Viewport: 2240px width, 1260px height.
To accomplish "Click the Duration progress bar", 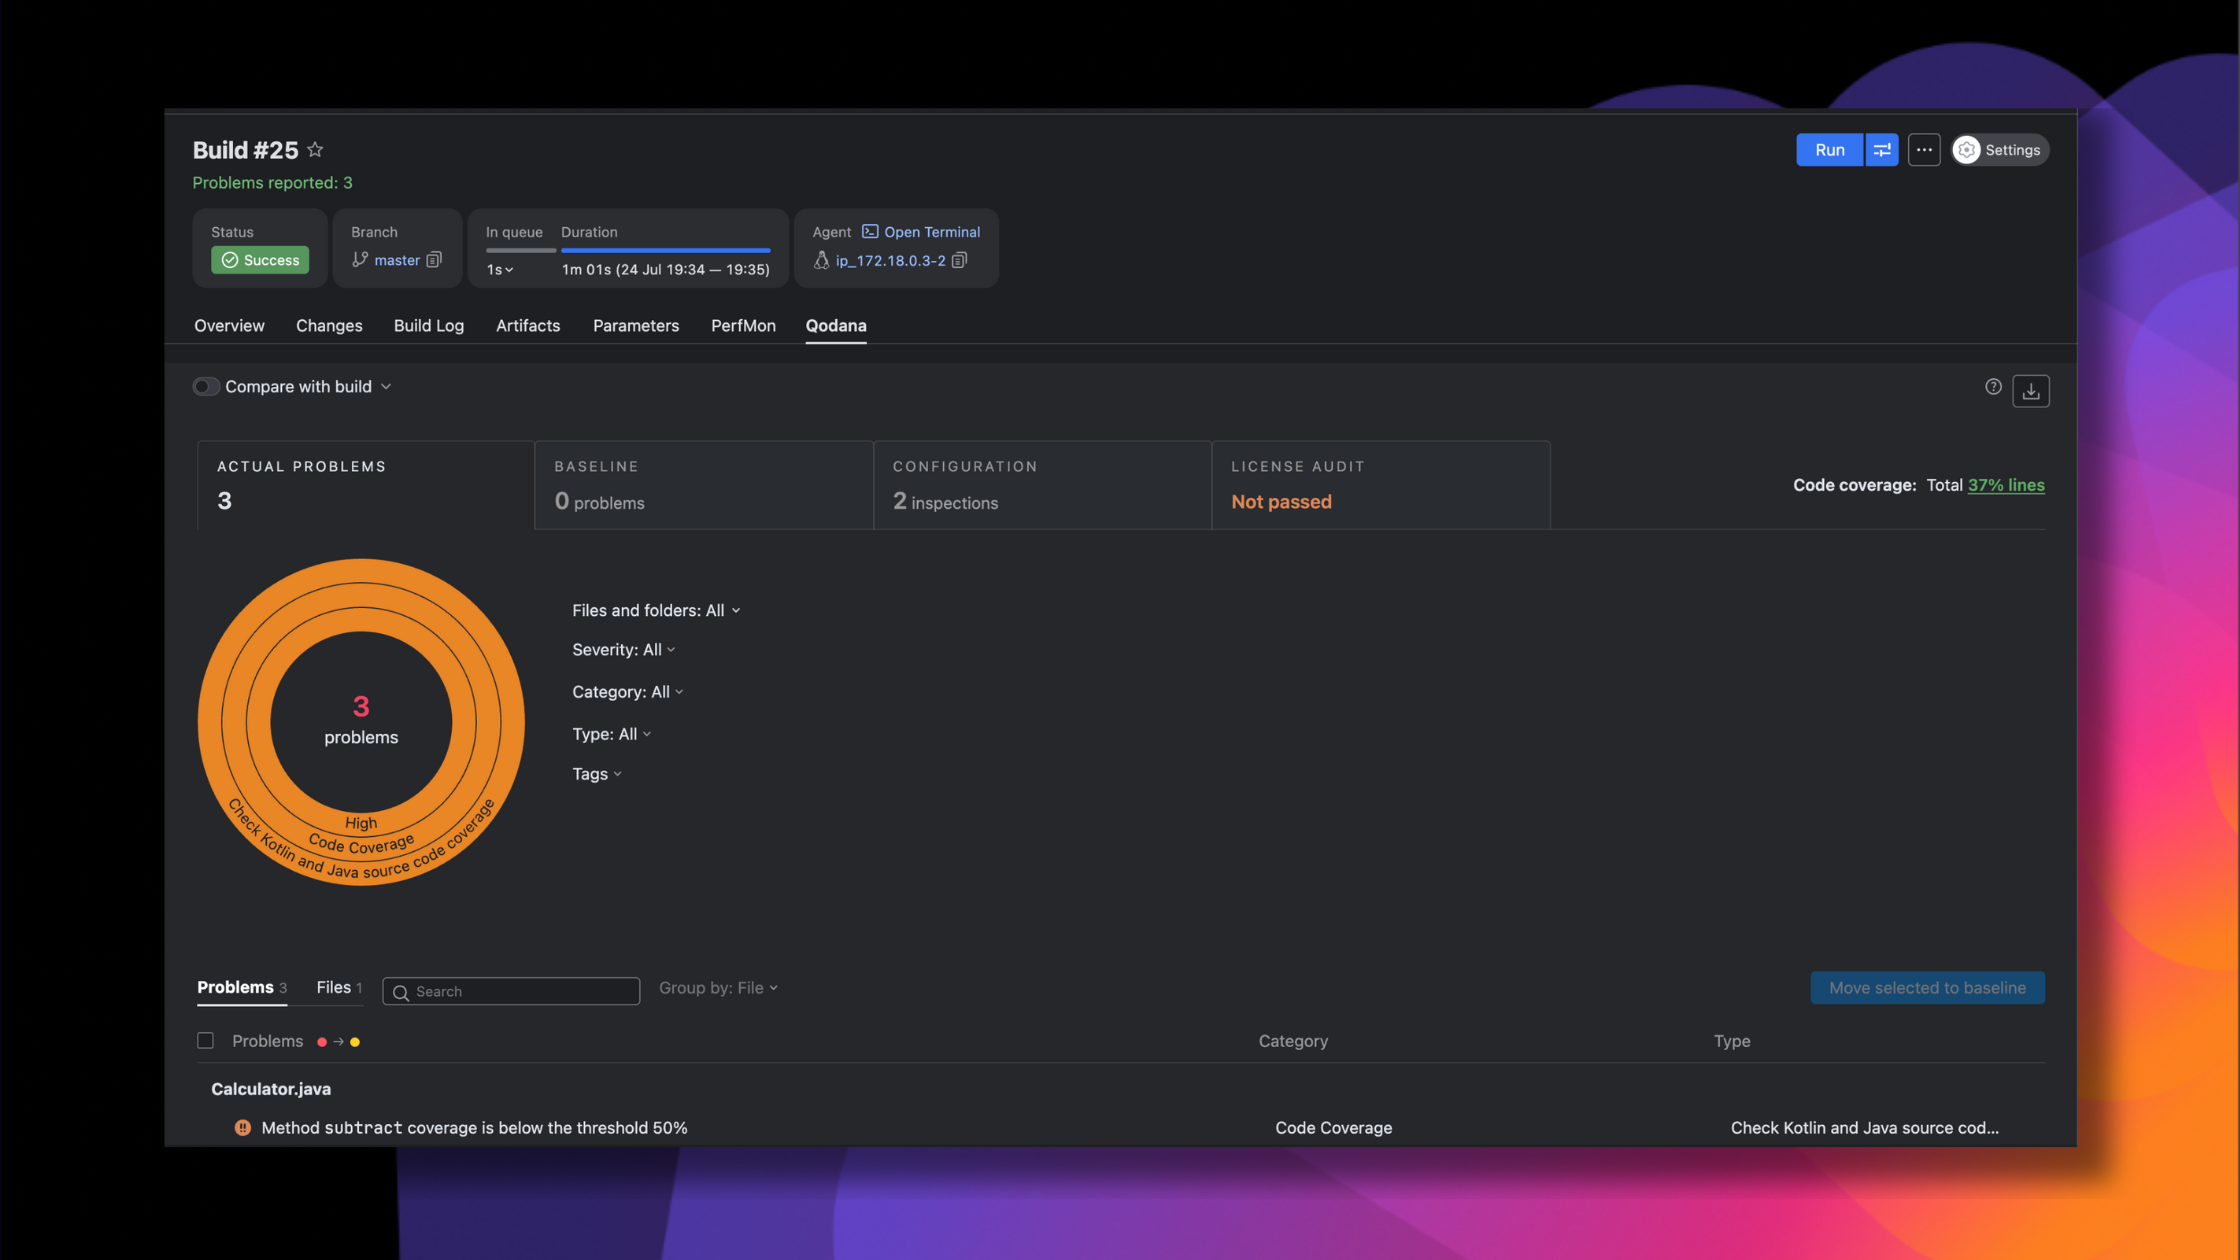I will (x=665, y=250).
